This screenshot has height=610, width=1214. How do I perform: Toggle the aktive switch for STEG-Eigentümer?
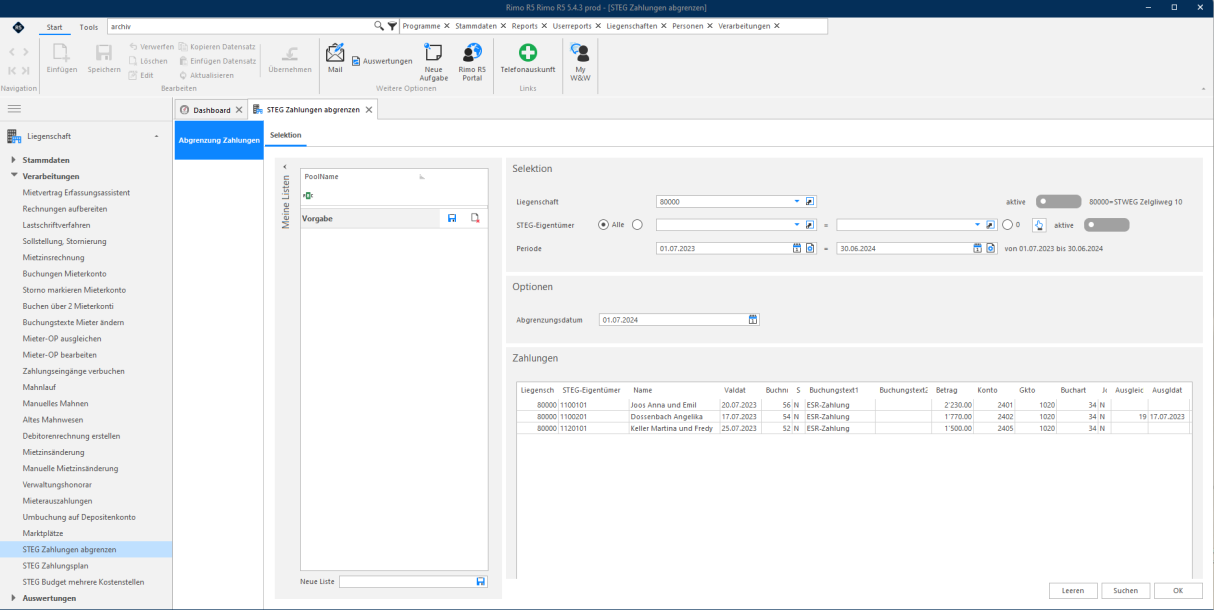click(1106, 225)
